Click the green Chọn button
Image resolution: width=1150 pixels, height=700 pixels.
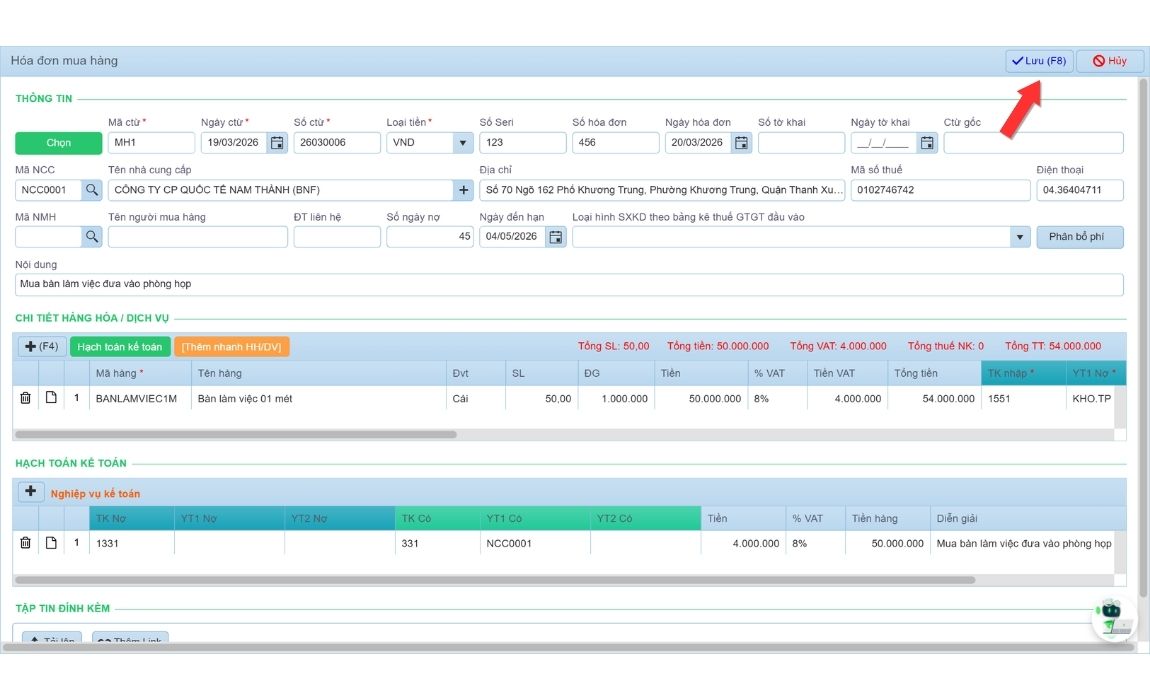tap(58, 143)
